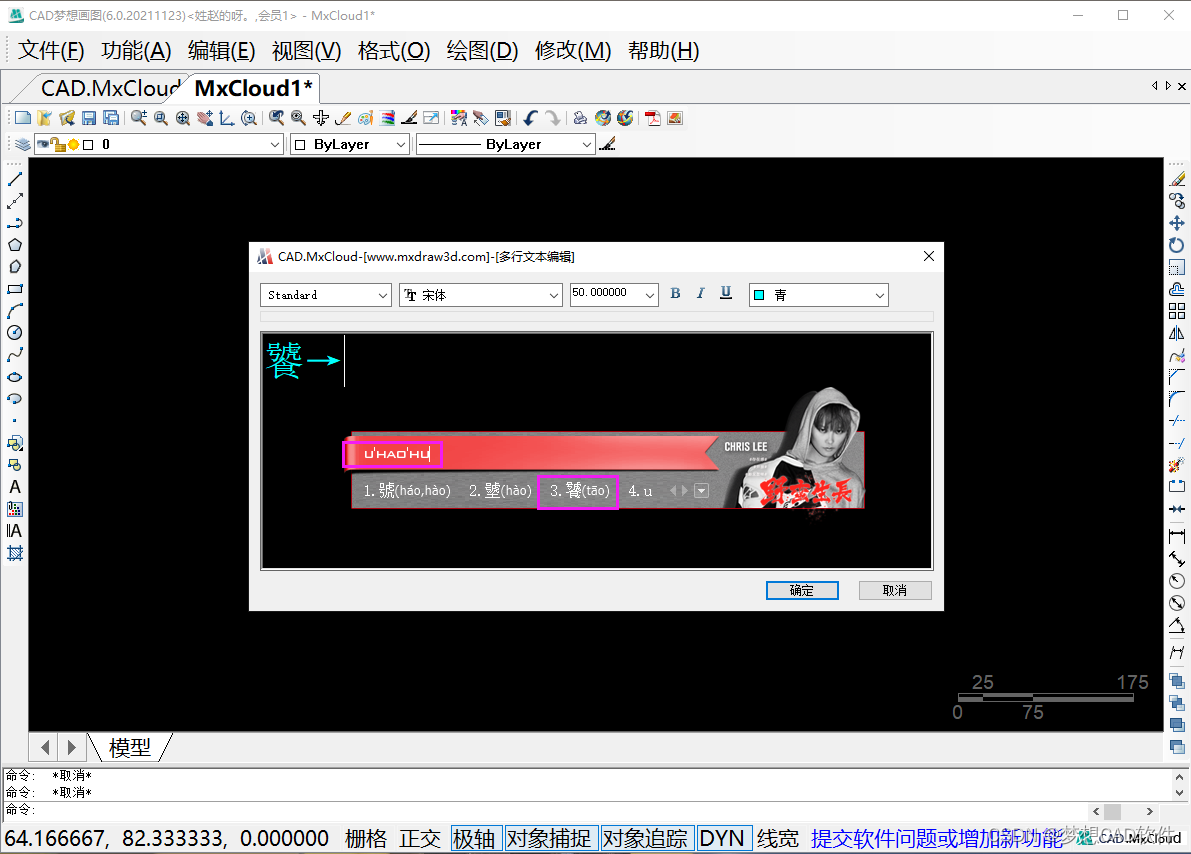
Task: Open the 功能(A) menu
Action: click(x=137, y=51)
